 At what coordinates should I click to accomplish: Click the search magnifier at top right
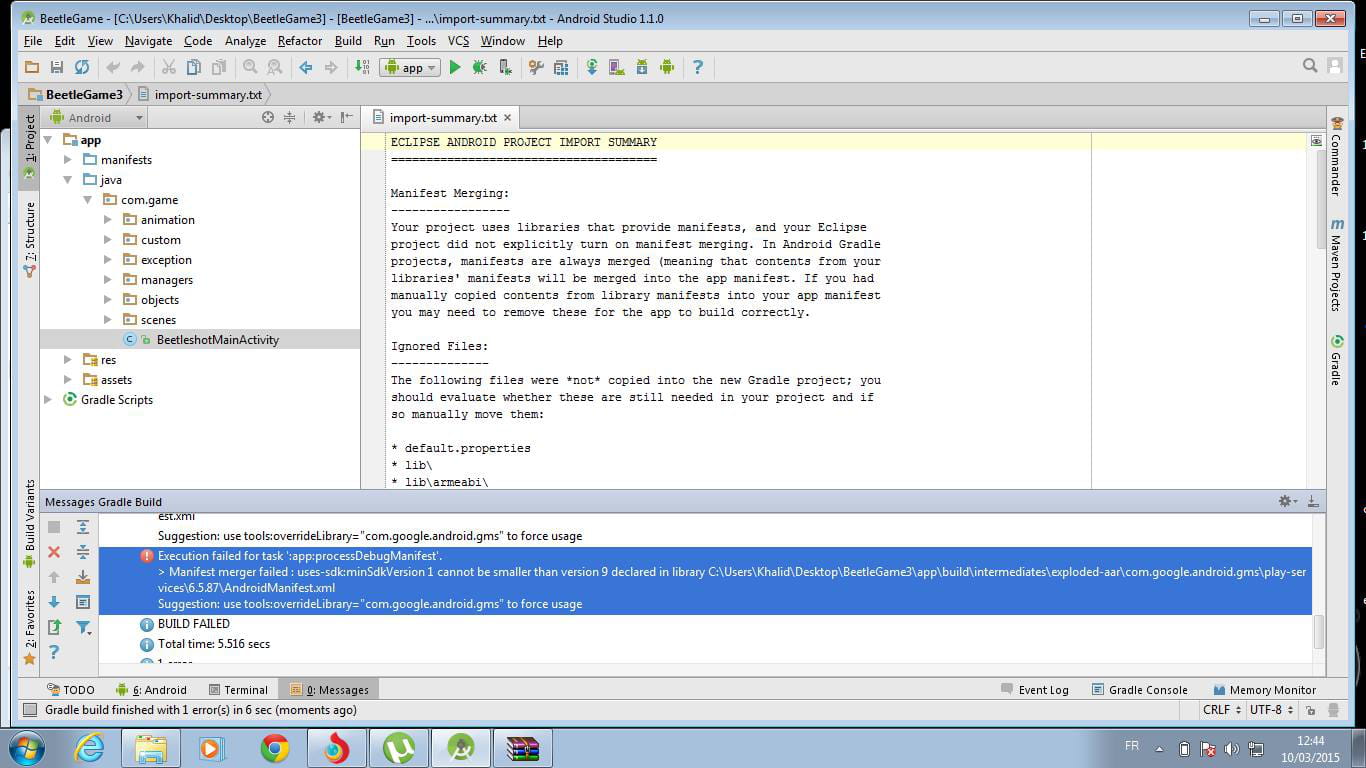click(x=1310, y=66)
